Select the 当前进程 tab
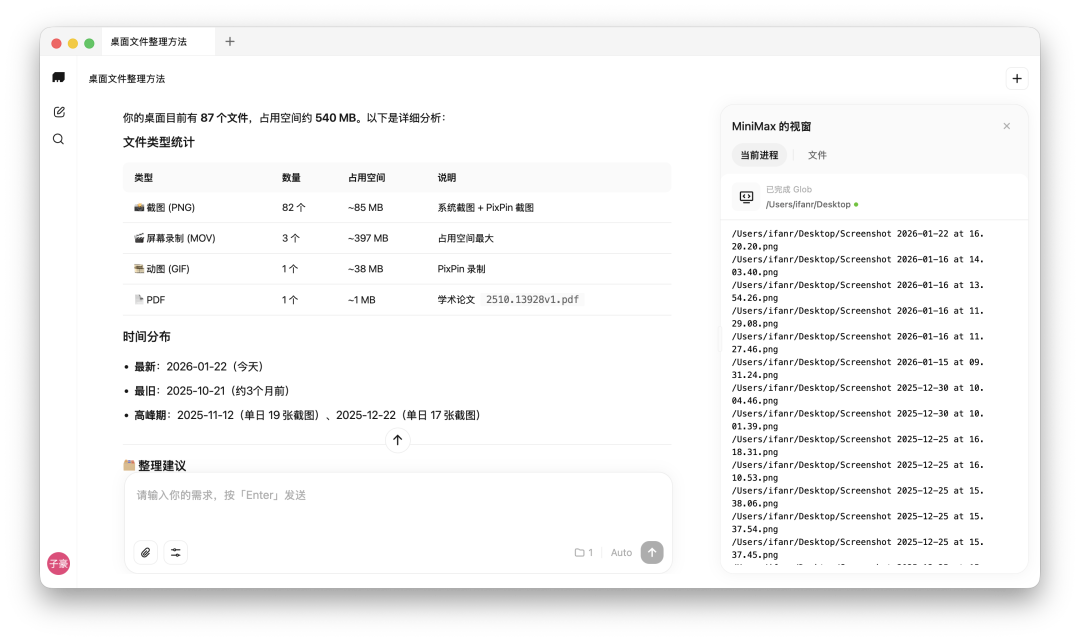Screen dimensions: 1080x641 point(759,155)
